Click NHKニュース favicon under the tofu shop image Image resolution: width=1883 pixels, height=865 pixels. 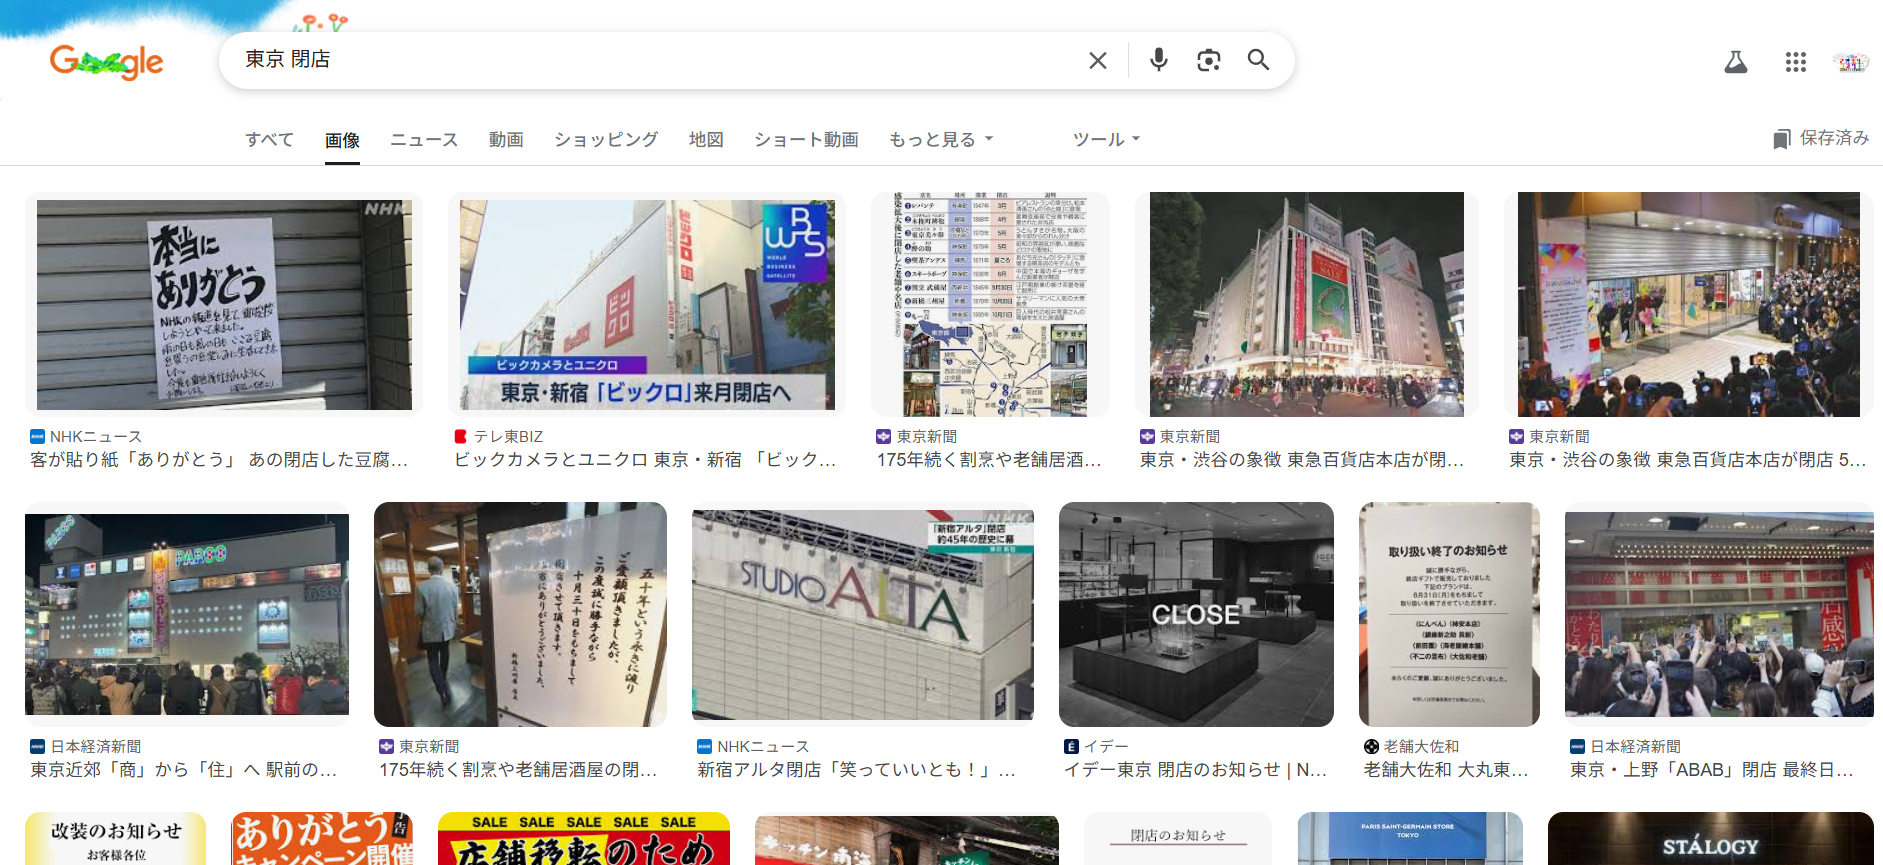click(37, 437)
